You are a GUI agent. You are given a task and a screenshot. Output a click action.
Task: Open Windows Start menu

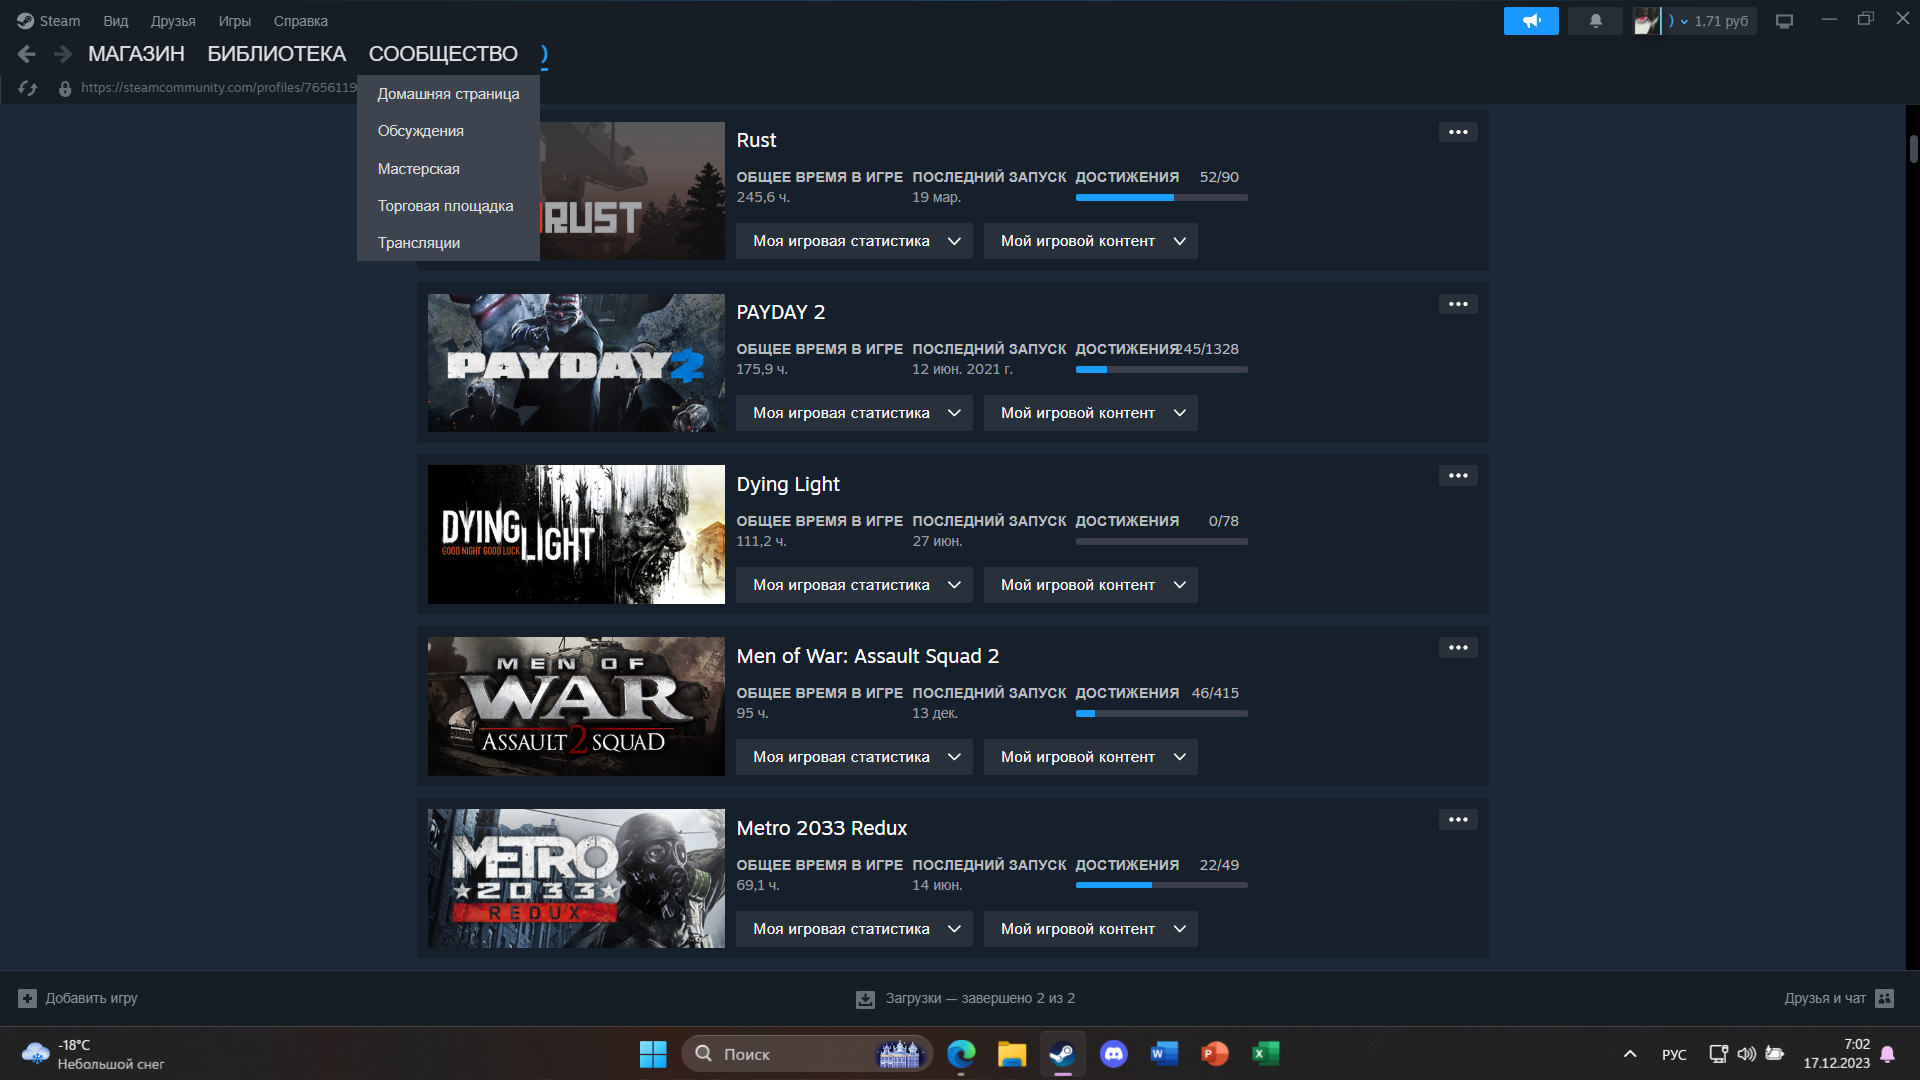[x=653, y=1054]
